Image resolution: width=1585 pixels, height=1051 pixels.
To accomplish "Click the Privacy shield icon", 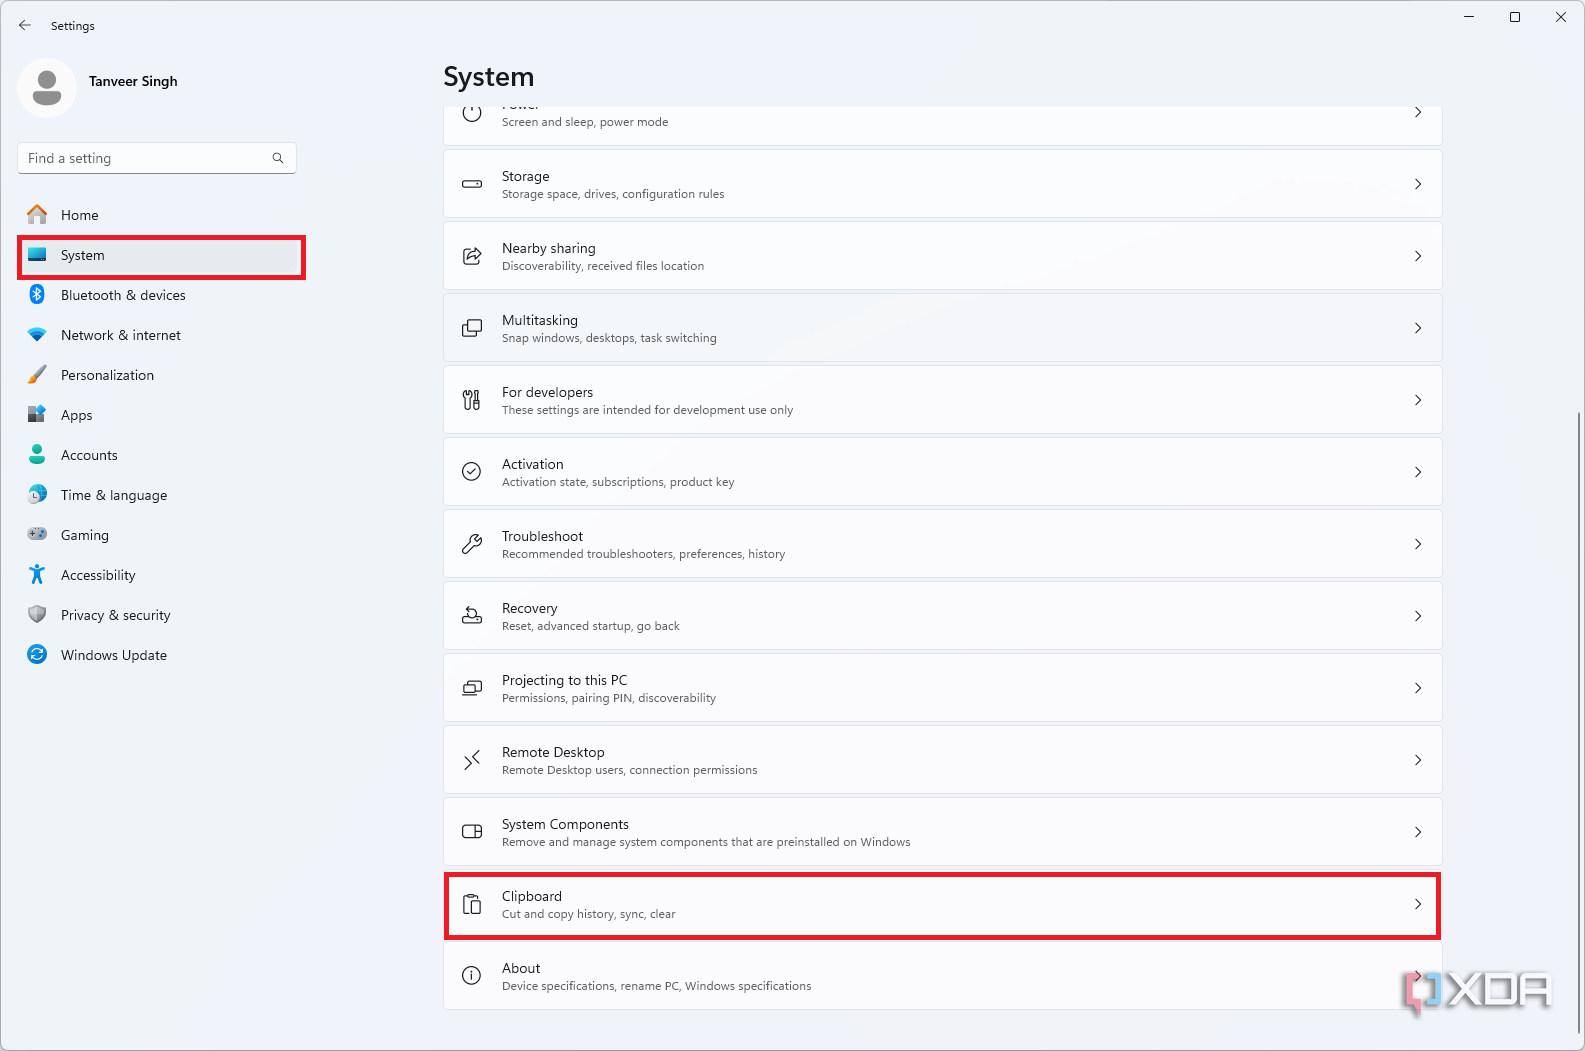I will coord(37,614).
